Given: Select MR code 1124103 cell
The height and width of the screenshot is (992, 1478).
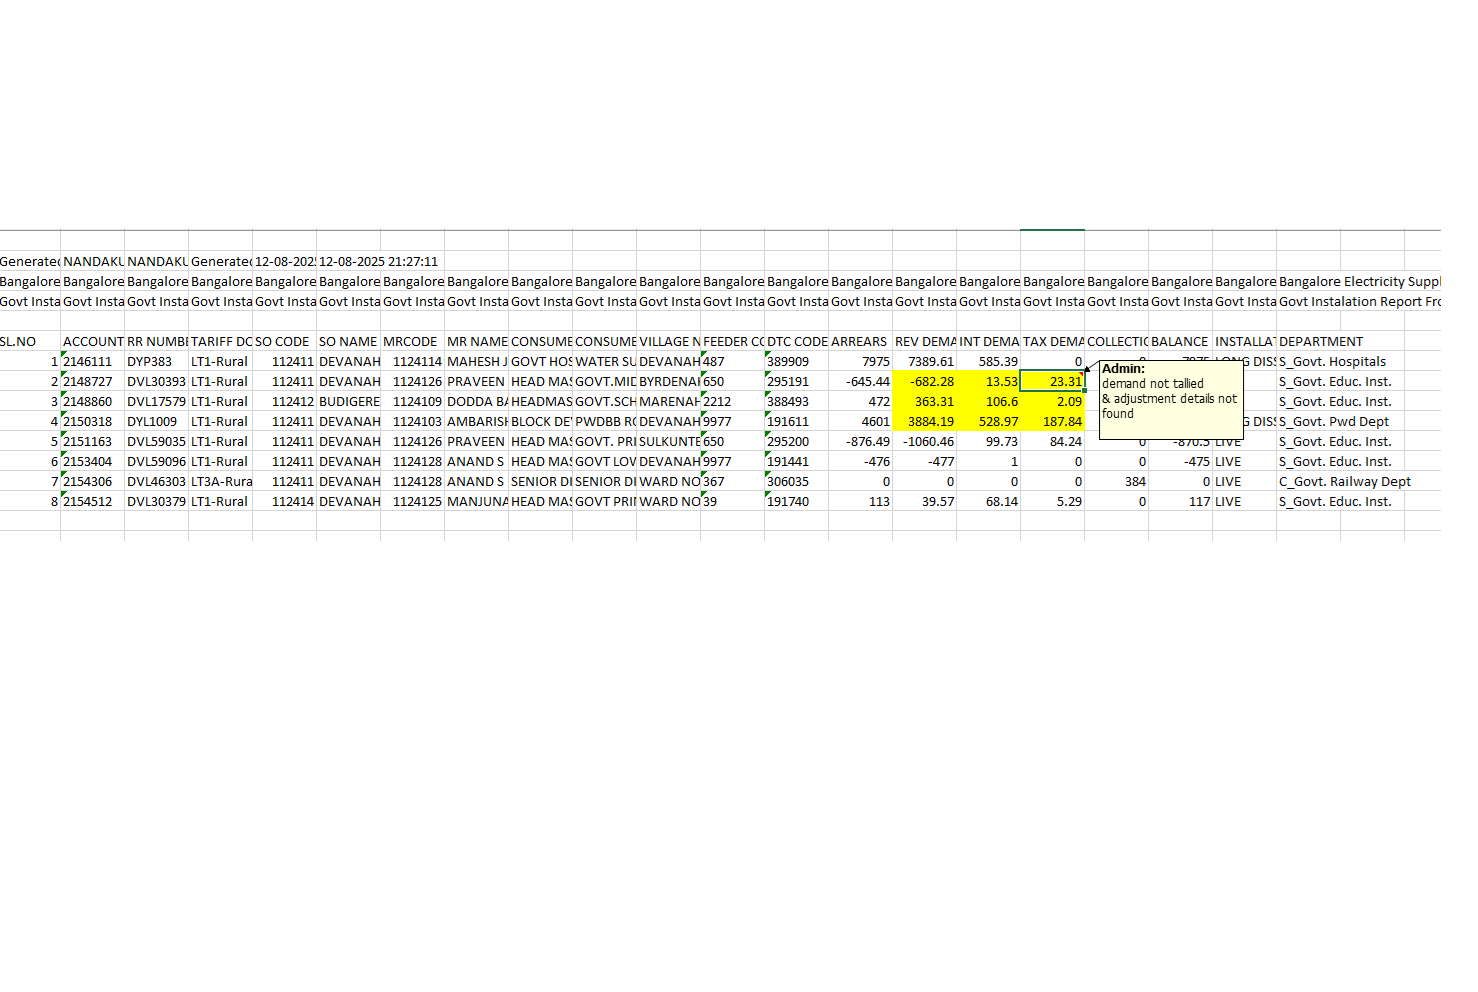Looking at the screenshot, I should pyautogui.click(x=412, y=421).
